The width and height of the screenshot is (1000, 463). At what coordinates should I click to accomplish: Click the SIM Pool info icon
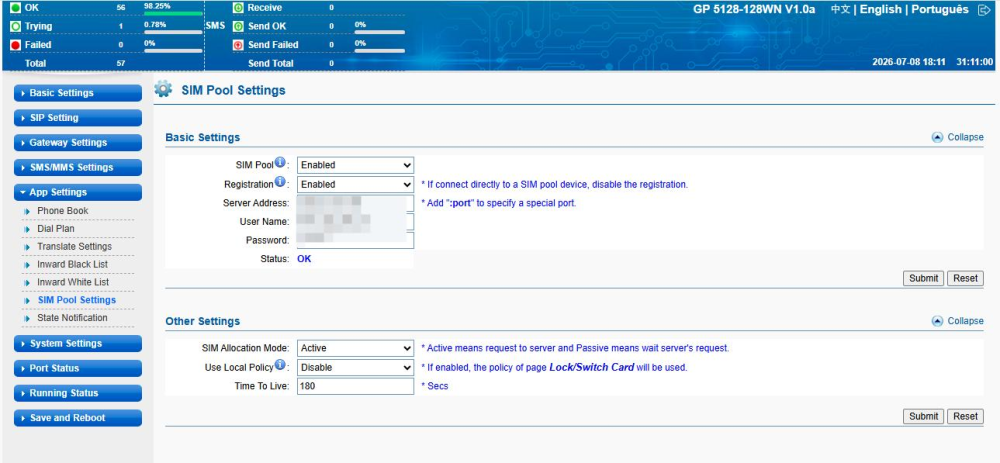280,163
